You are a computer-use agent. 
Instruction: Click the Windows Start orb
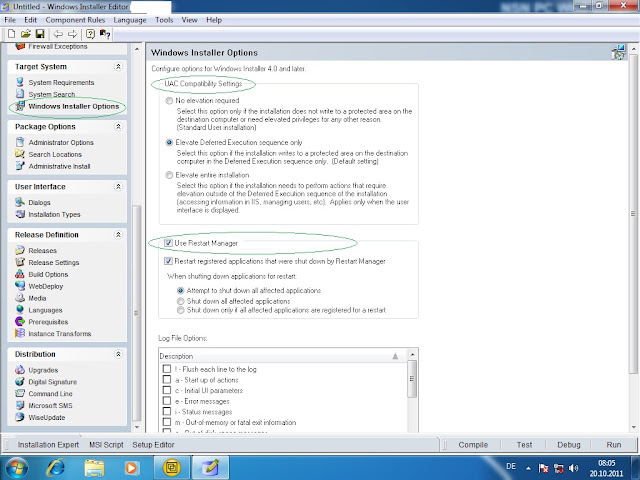pos(17,468)
